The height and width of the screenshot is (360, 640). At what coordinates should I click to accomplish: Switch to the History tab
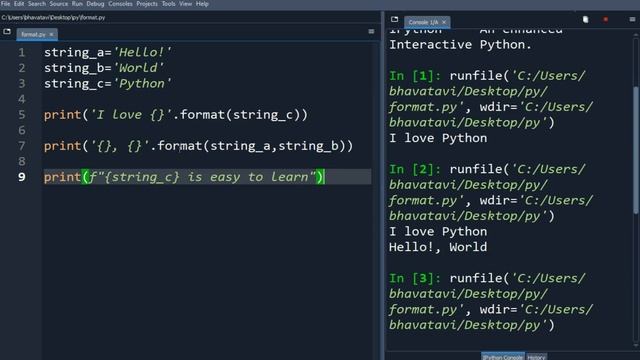[x=536, y=357]
